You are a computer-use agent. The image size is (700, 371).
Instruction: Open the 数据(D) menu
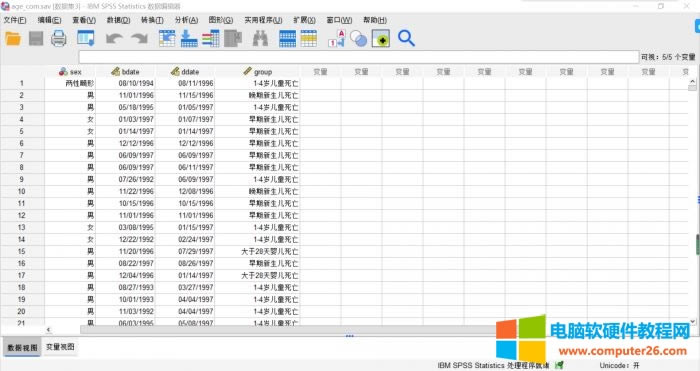pos(118,20)
